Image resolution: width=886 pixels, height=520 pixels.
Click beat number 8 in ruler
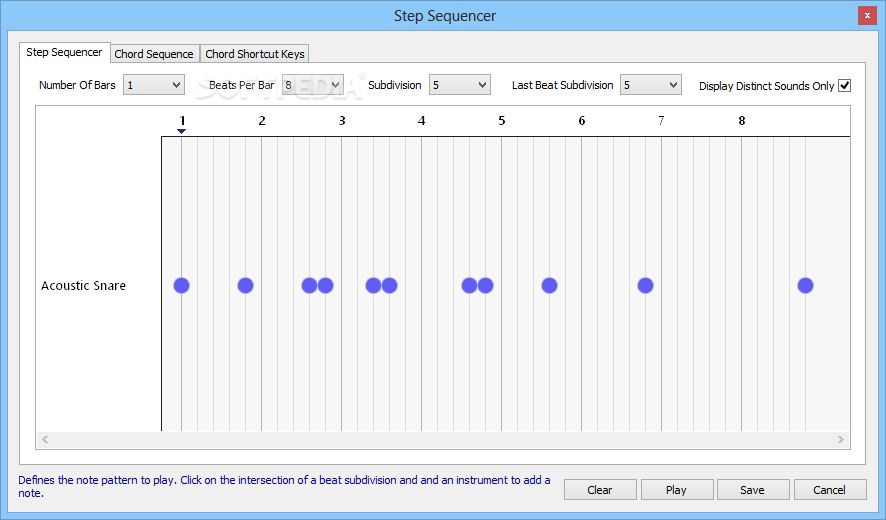click(x=742, y=120)
